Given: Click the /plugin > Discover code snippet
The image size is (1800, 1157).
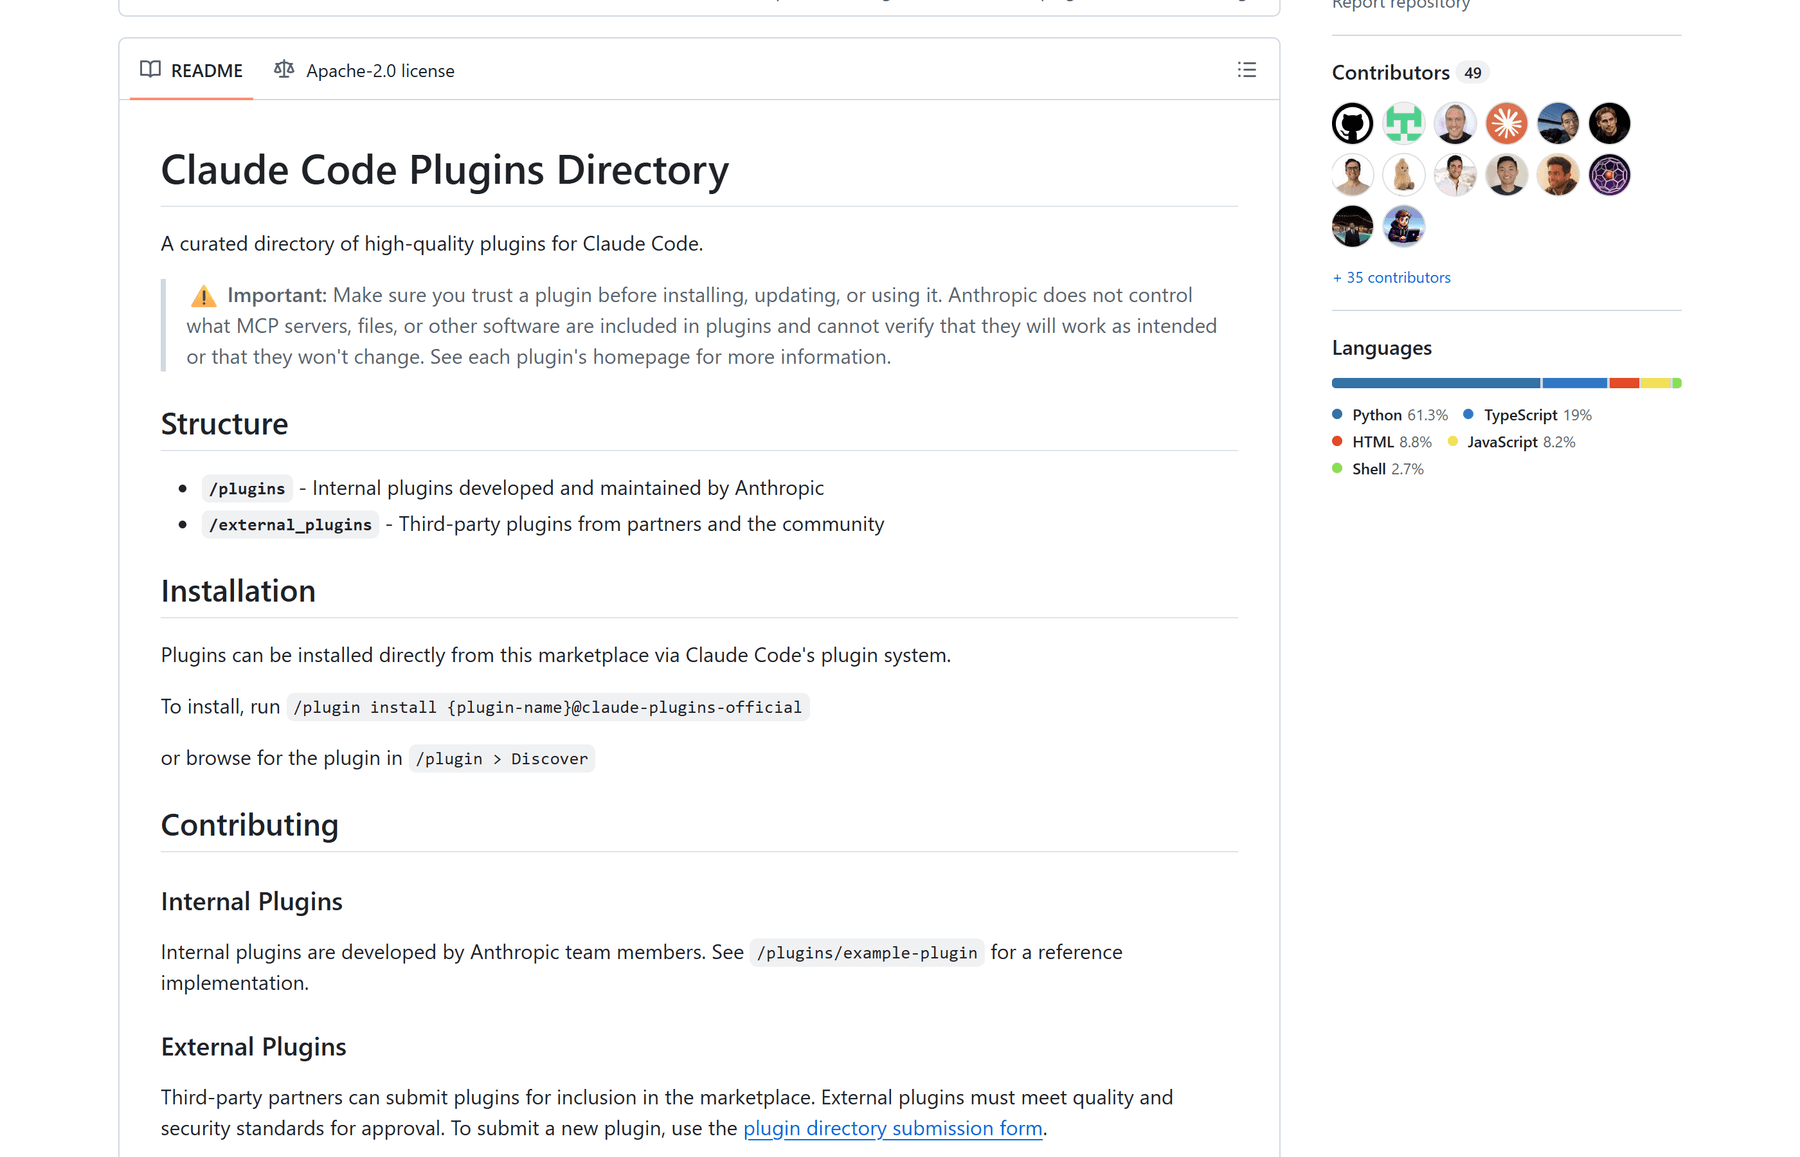Looking at the screenshot, I should click(502, 758).
